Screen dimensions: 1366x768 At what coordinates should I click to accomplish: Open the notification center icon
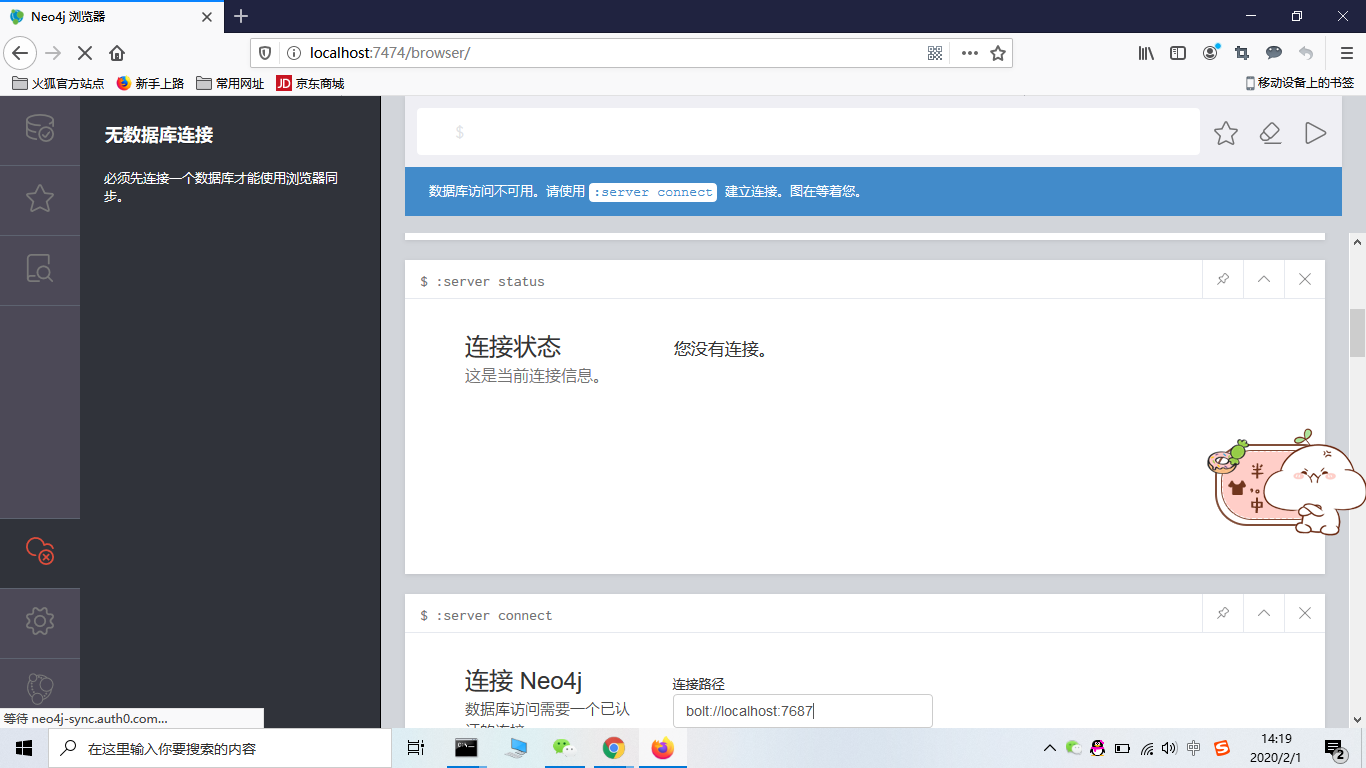1335,748
